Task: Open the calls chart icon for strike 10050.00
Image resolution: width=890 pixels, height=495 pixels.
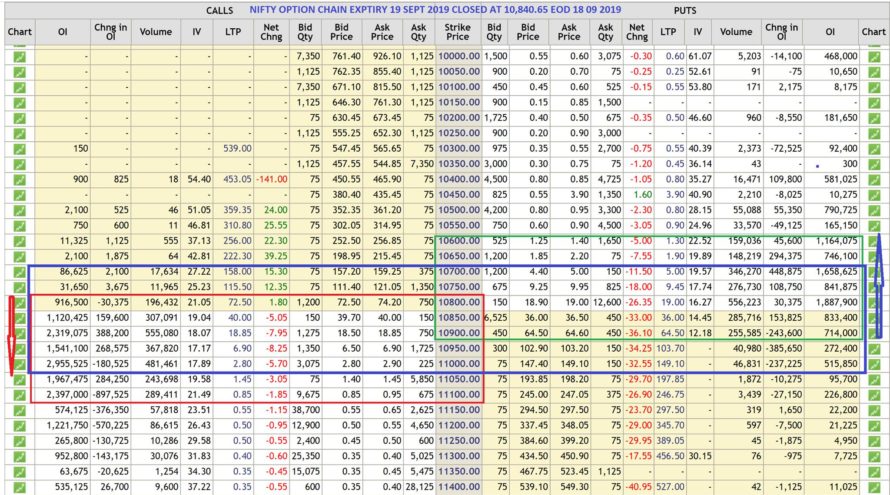Action: click(x=19, y=72)
